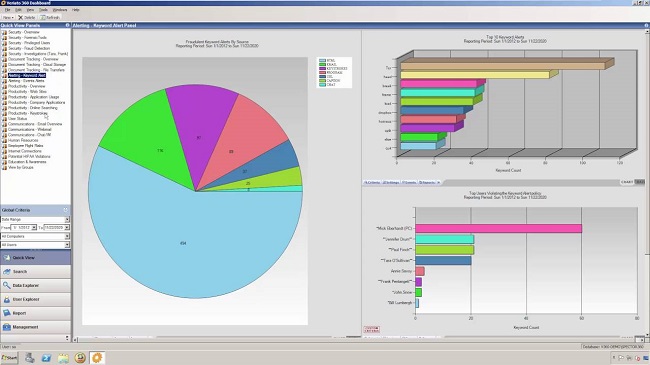The image size is (650, 365).
Task: Select Document Tracking - Overview panel
Action: click(x=33, y=59)
